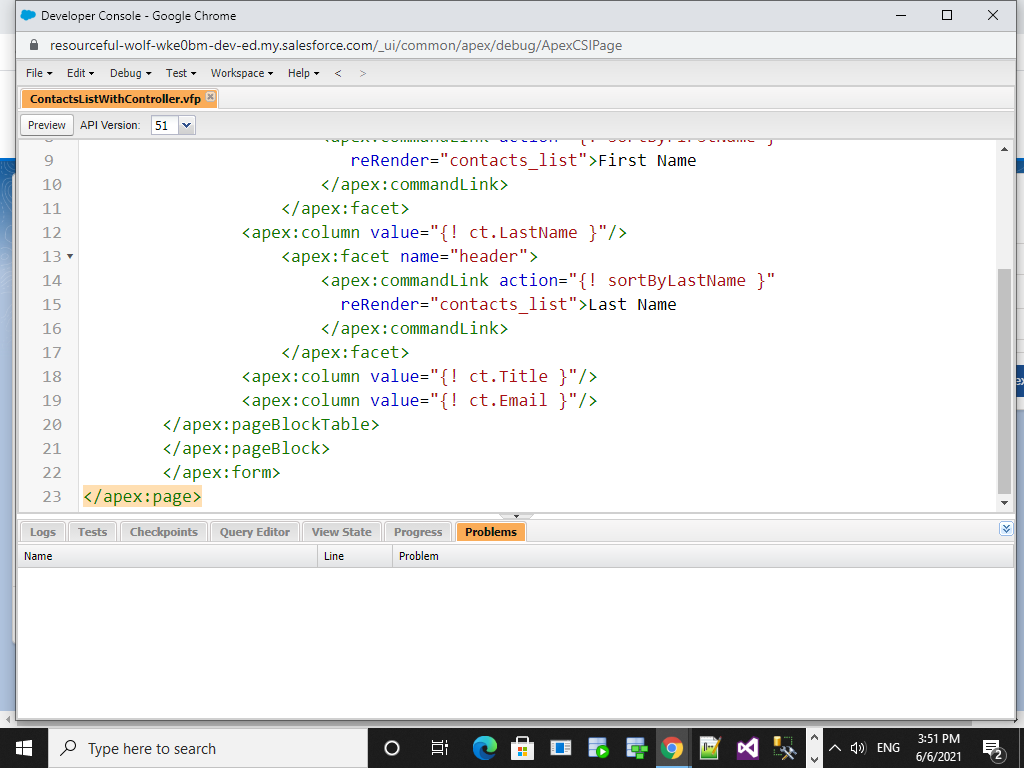This screenshot has width=1024, height=768.
Task: Click the Preview button
Action: pos(46,124)
